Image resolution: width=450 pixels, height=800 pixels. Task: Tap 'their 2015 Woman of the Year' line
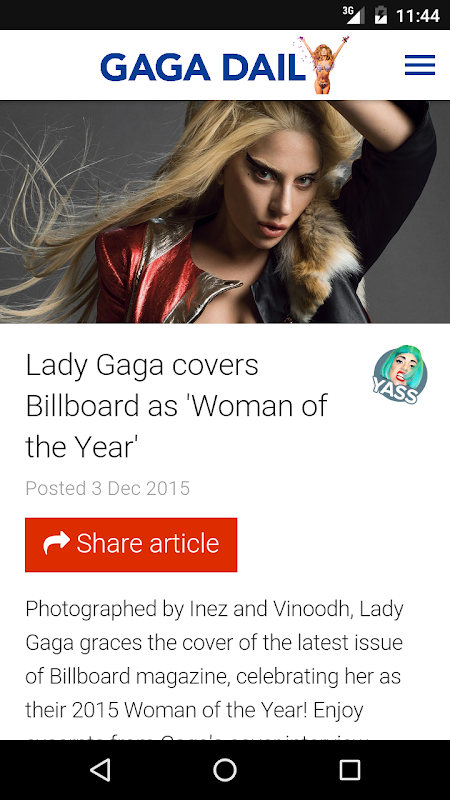coord(167,710)
